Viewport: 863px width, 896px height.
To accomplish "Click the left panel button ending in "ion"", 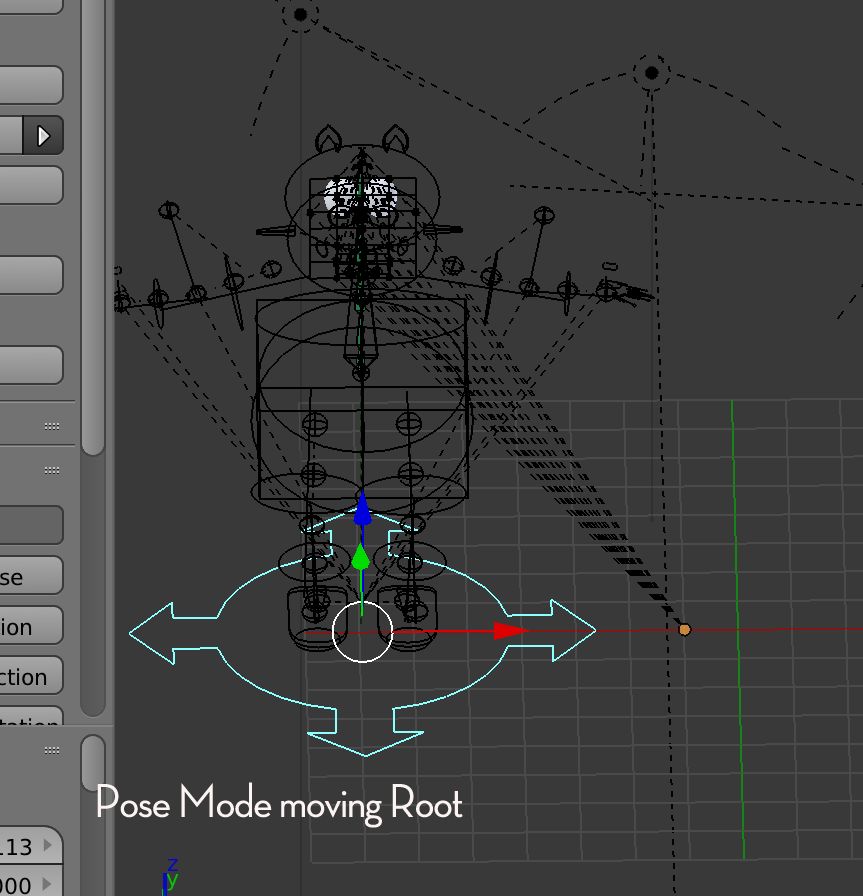I will point(31,626).
